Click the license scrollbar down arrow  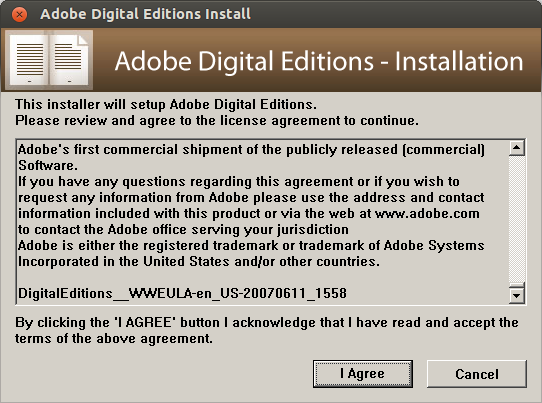517,296
